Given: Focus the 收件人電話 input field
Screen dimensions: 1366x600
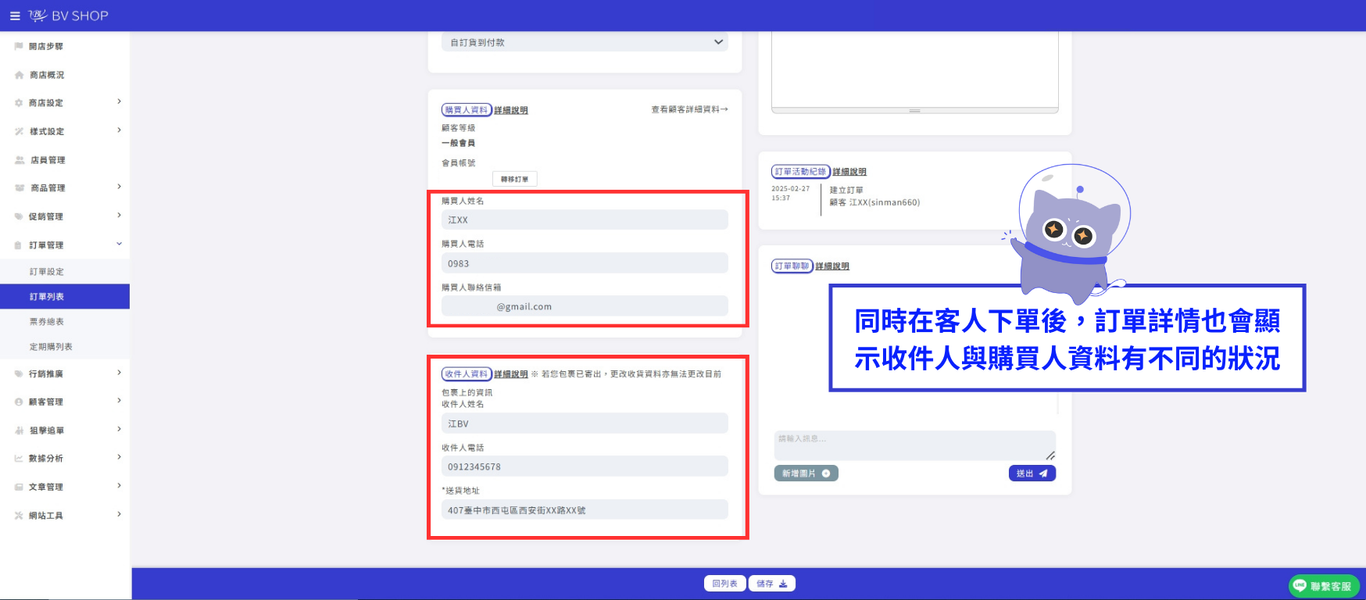Looking at the screenshot, I should point(585,467).
